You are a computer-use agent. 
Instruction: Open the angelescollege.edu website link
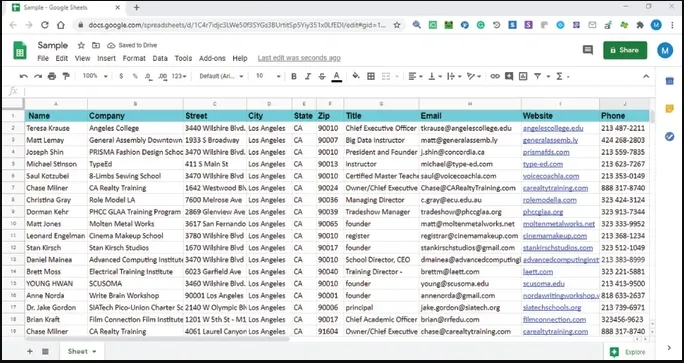(553, 128)
